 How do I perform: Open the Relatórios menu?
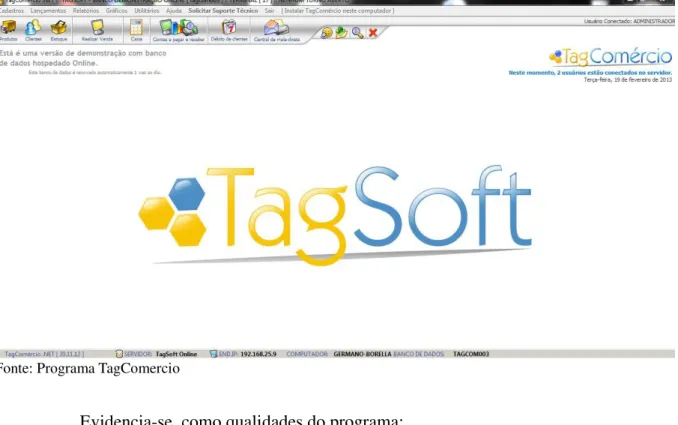click(86, 11)
